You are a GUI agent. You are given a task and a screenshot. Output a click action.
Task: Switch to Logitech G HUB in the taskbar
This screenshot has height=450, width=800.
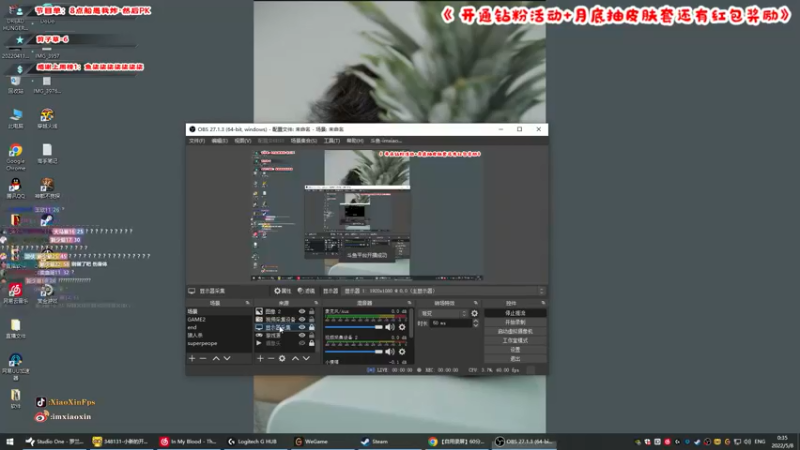tap(254, 442)
